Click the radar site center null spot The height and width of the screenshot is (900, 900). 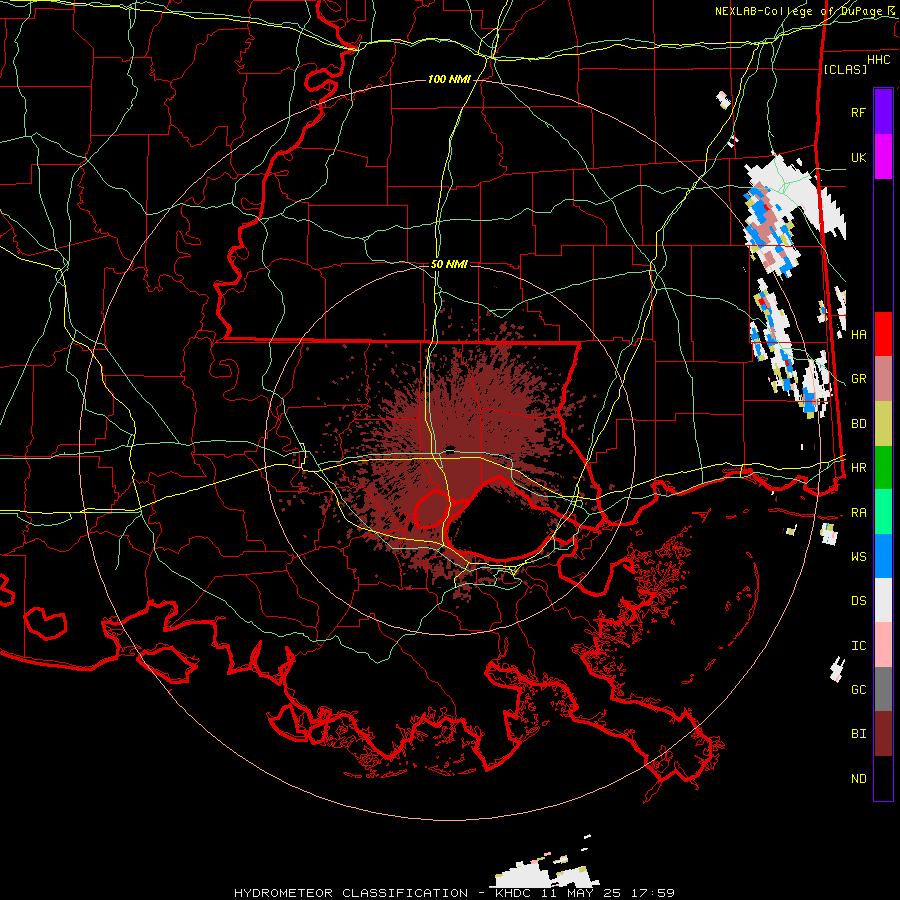(x=449, y=449)
